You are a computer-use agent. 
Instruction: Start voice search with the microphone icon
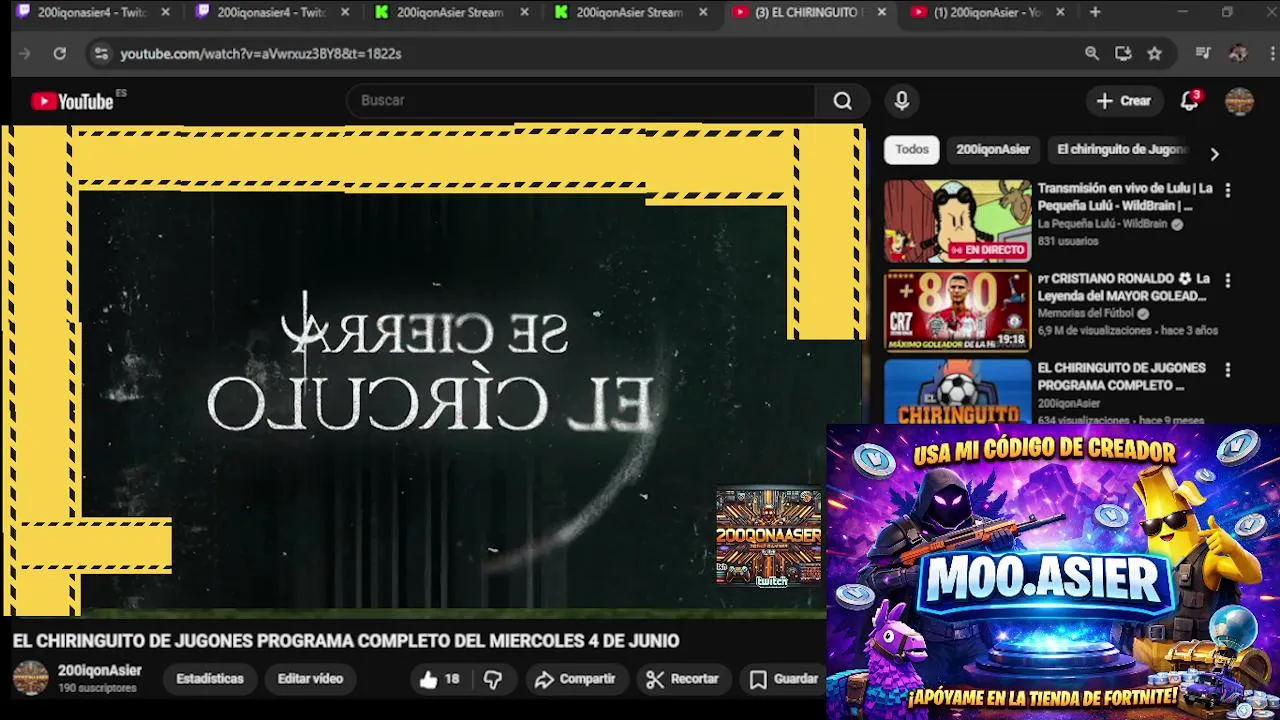[901, 101]
